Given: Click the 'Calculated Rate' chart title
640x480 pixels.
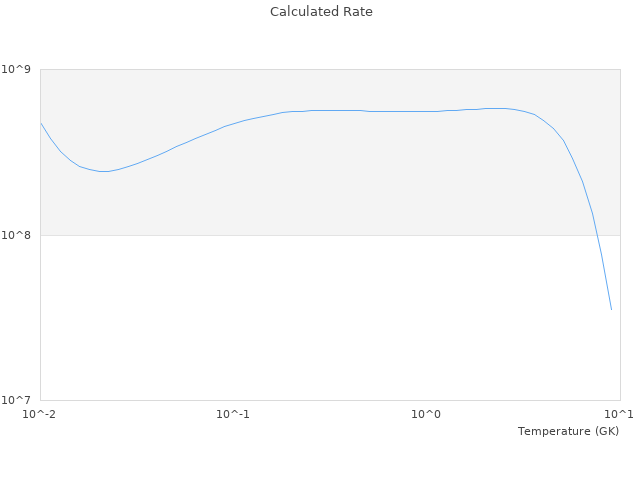Looking at the screenshot, I should point(321,12).
